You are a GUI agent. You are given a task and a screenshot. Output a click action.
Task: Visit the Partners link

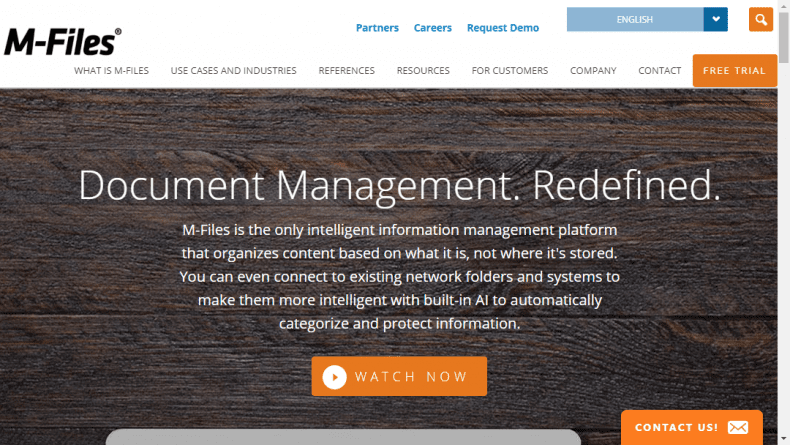tap(377, 28)
